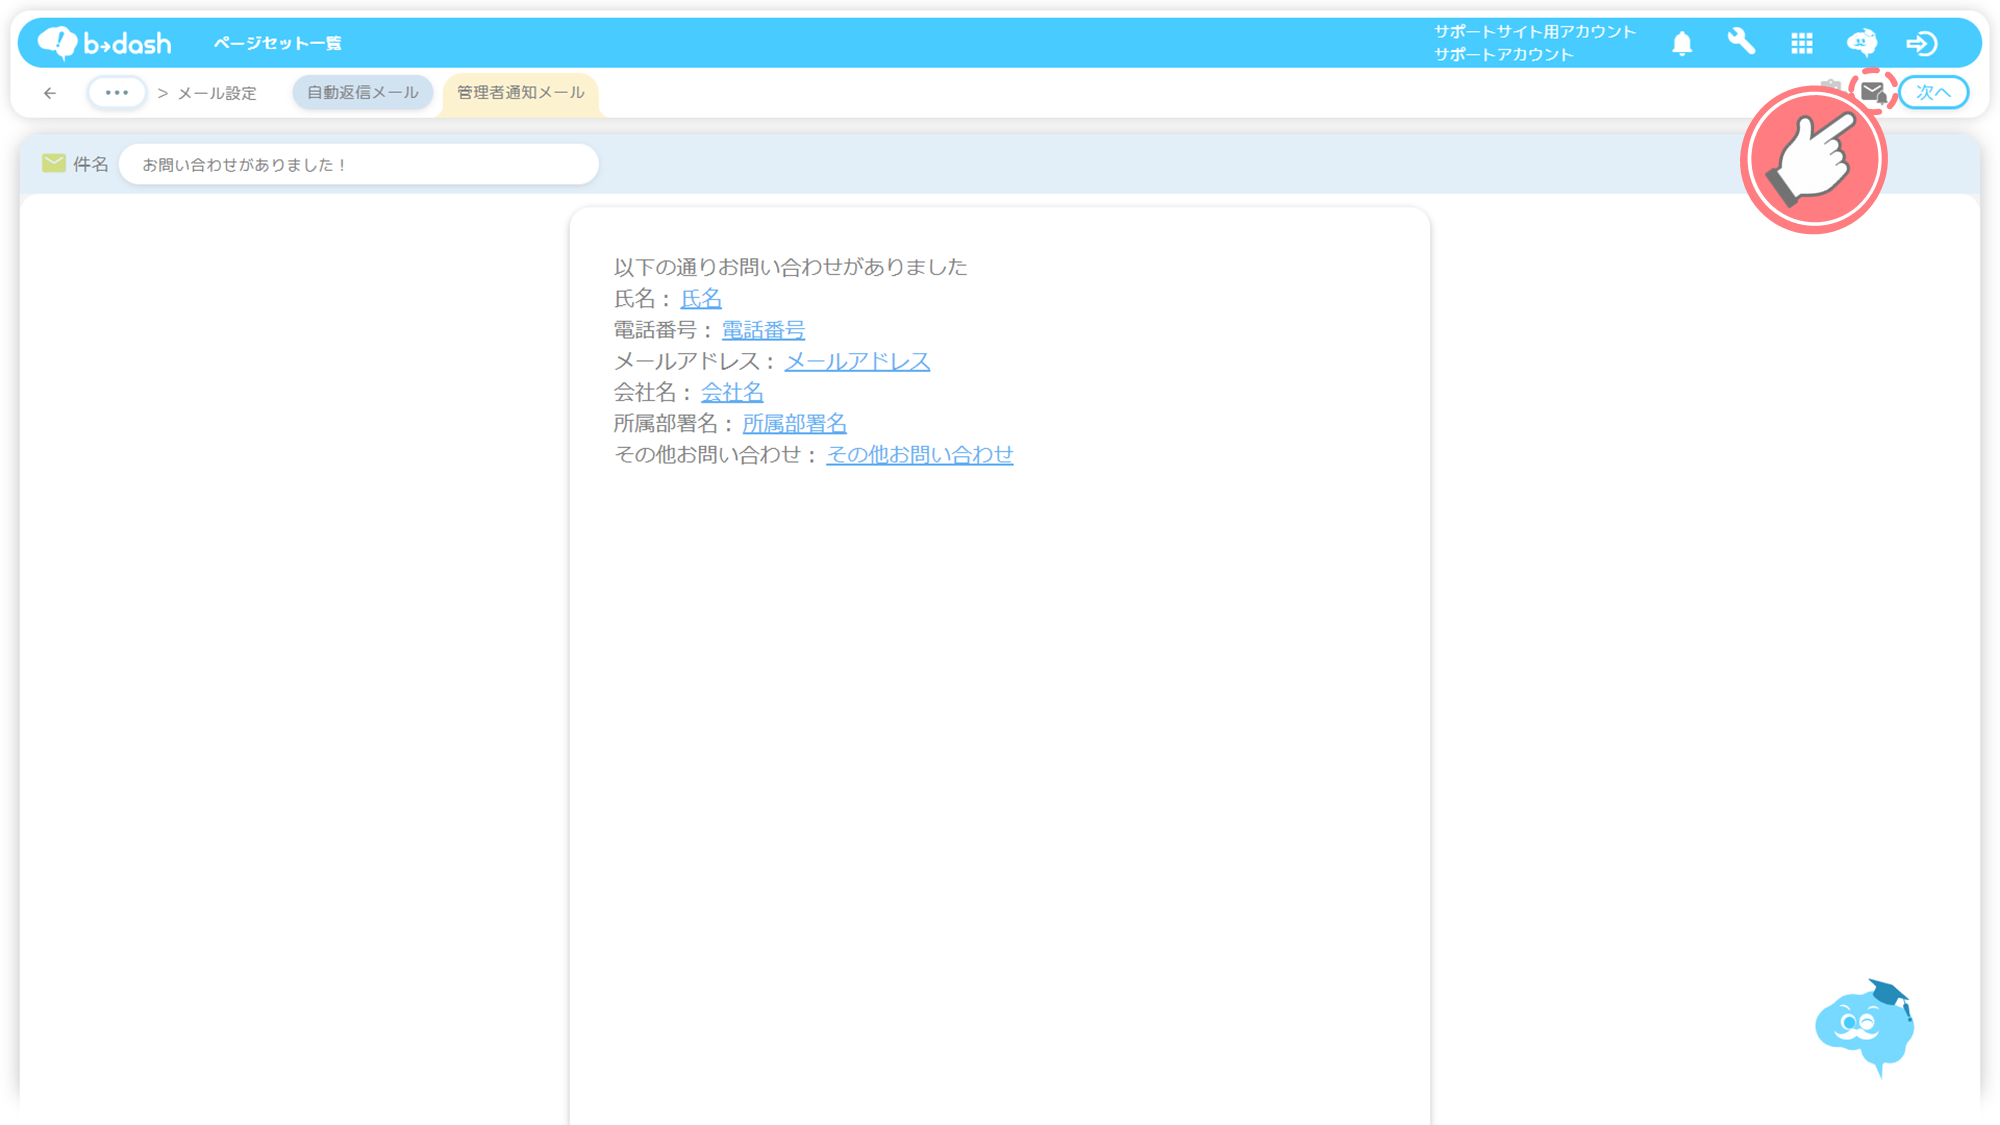This screenshot has height=1125, width=2000.
Task: Go back with the left arrow
Action: [50, 93]
